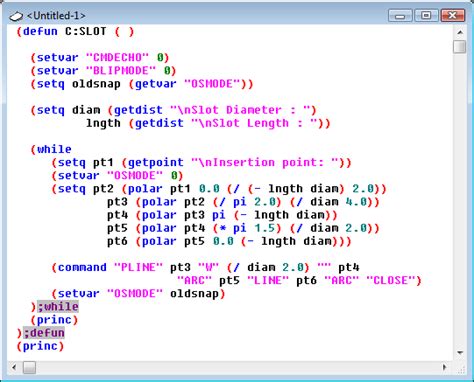Maximize the Untitled-1 editor window
The height and width of the screenshot is (382, 474).
point(426,16)
